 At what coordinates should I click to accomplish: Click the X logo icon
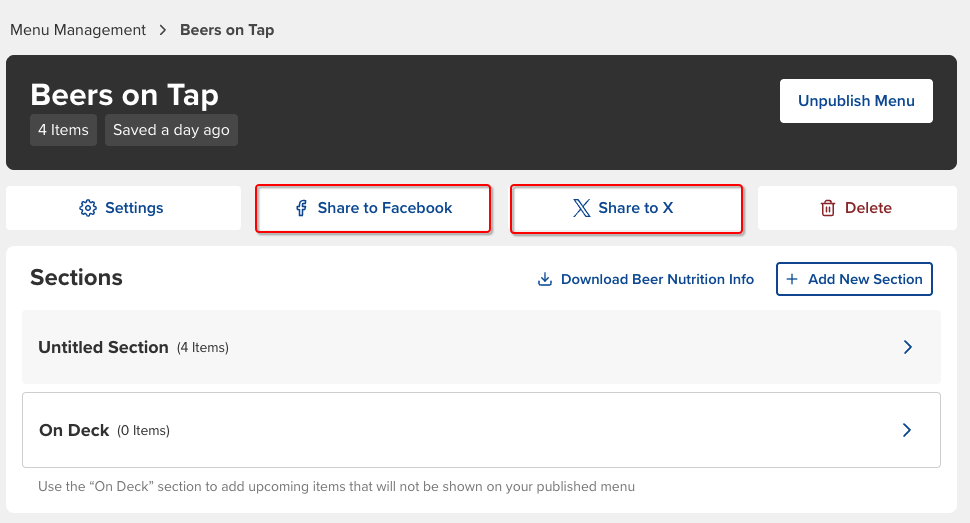[581, 208]
